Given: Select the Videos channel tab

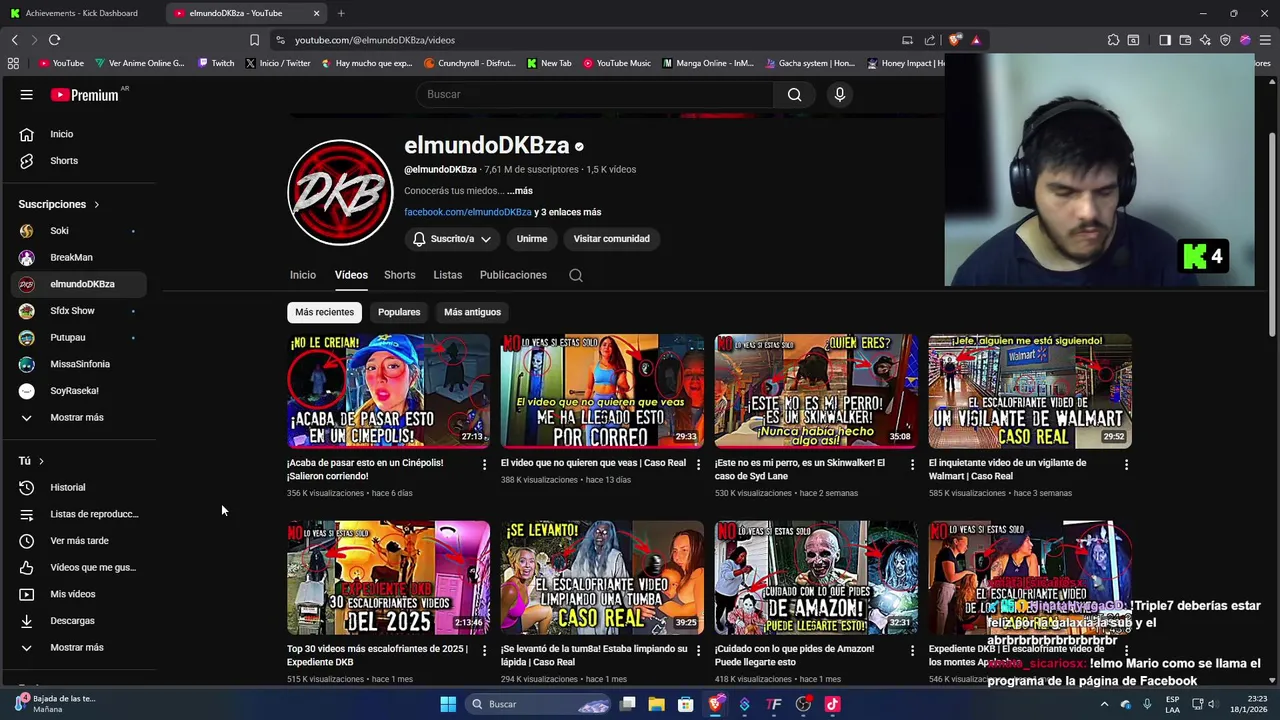Looking at the screenshot, I should click(x=351, y=275).
